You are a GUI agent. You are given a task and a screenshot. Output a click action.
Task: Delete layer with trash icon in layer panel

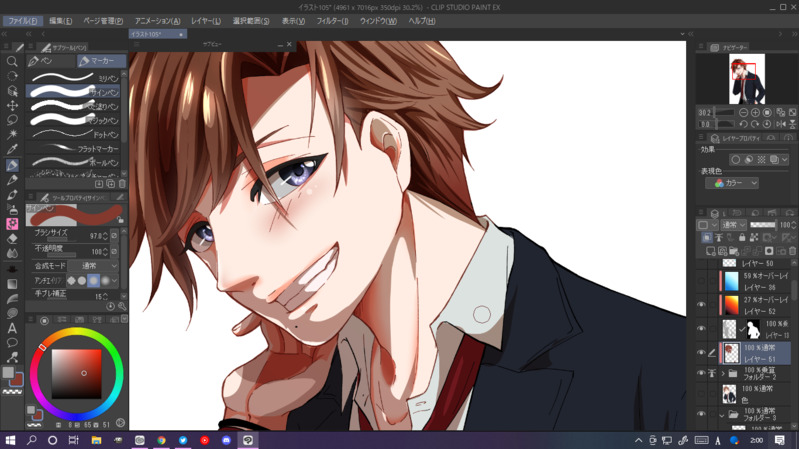(792, 251)
